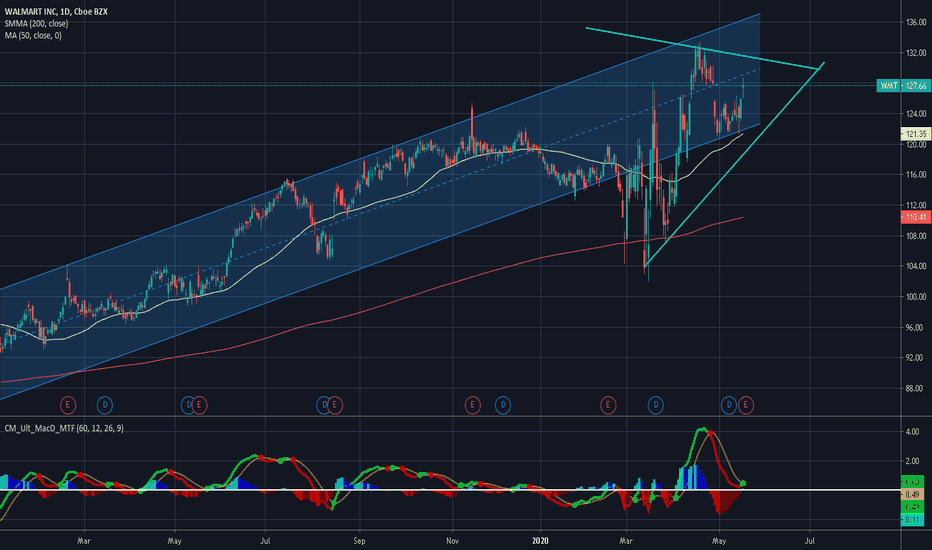The image size is (932, 550).
Task: Select the SMMA (200, close) indicator label
Action: pos(36,23)
